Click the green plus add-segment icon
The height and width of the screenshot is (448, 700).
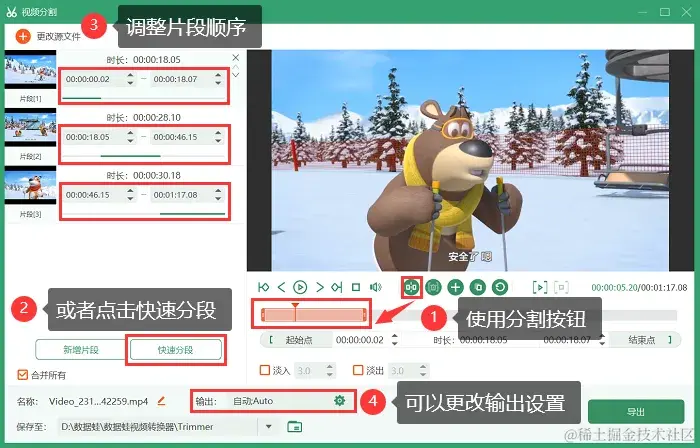tap(455, 287)
